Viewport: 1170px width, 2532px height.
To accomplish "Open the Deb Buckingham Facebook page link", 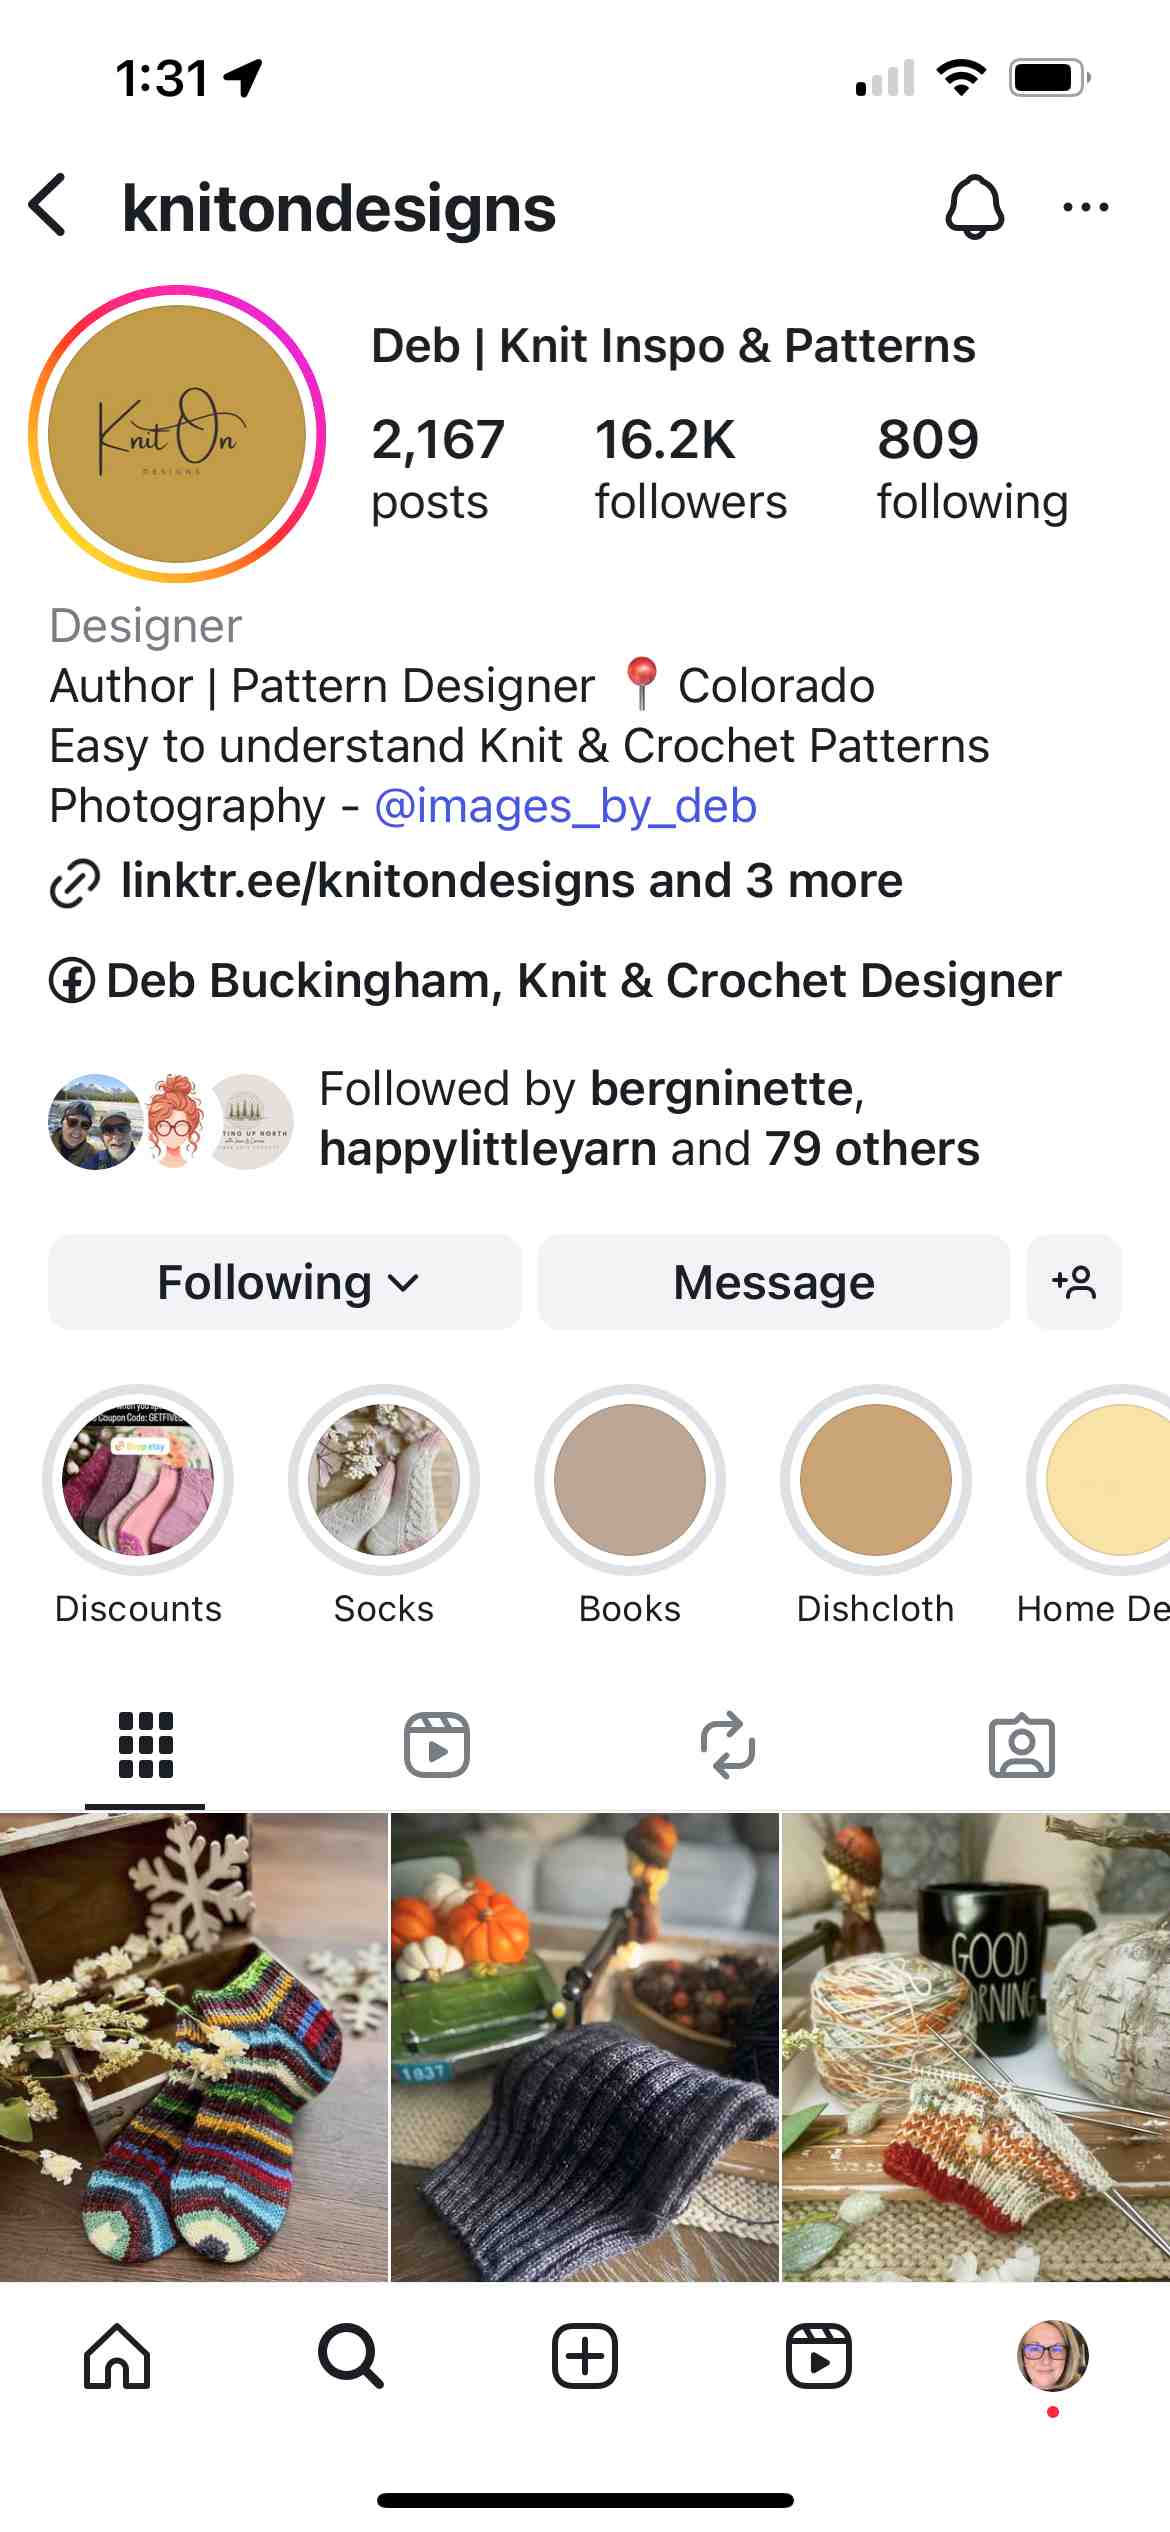I will (x=555, y=981).
